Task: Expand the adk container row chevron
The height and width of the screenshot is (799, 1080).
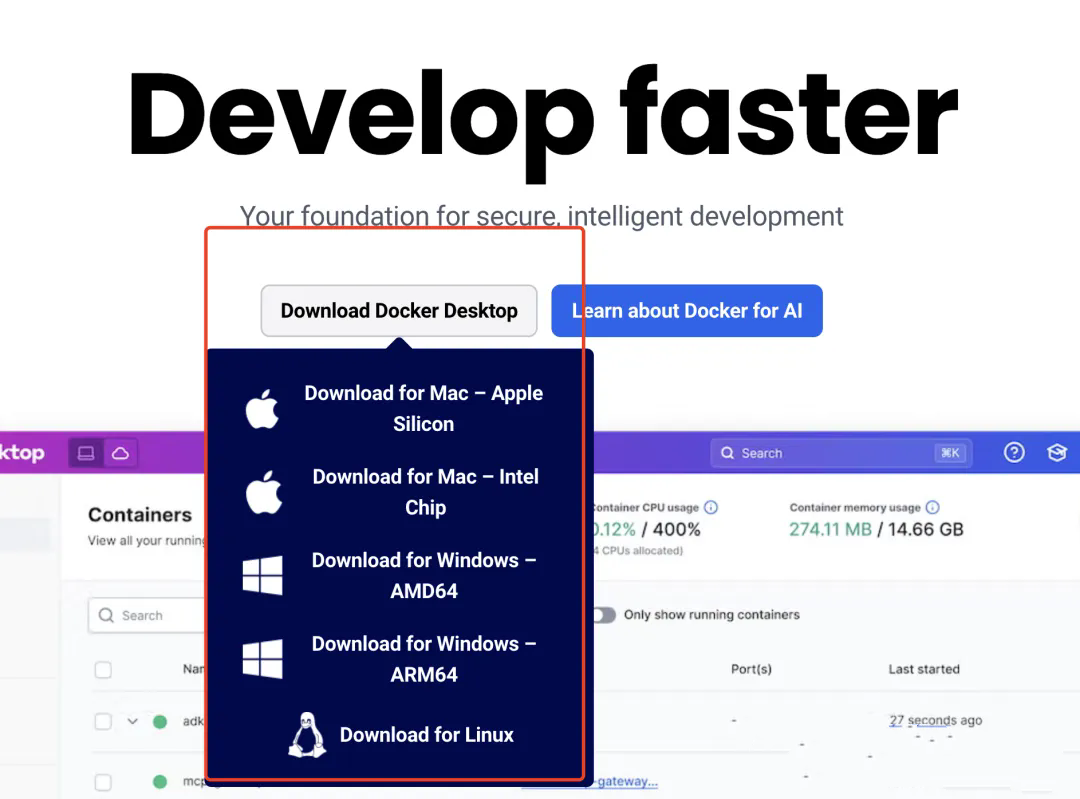Action: coord(132,721)
